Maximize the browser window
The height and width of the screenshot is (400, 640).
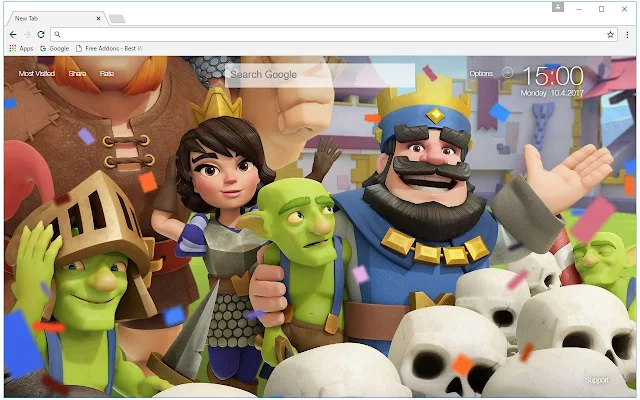tap(601, 9)
